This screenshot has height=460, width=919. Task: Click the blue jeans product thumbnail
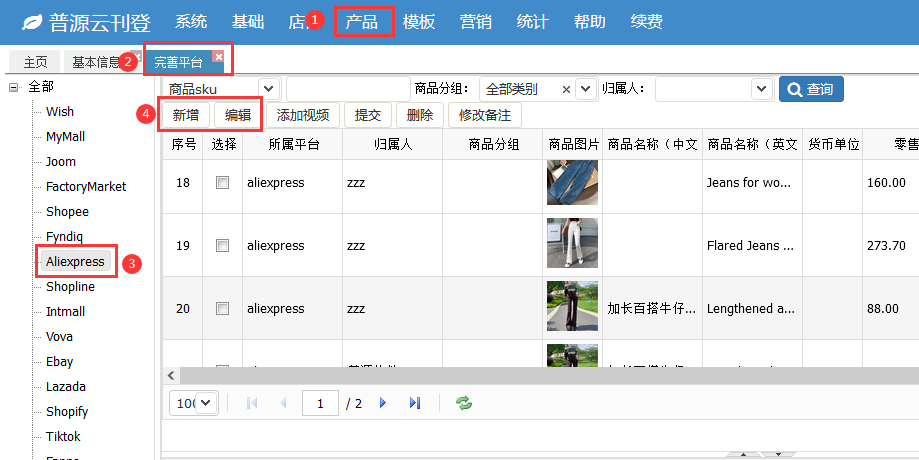pos(572,182)
